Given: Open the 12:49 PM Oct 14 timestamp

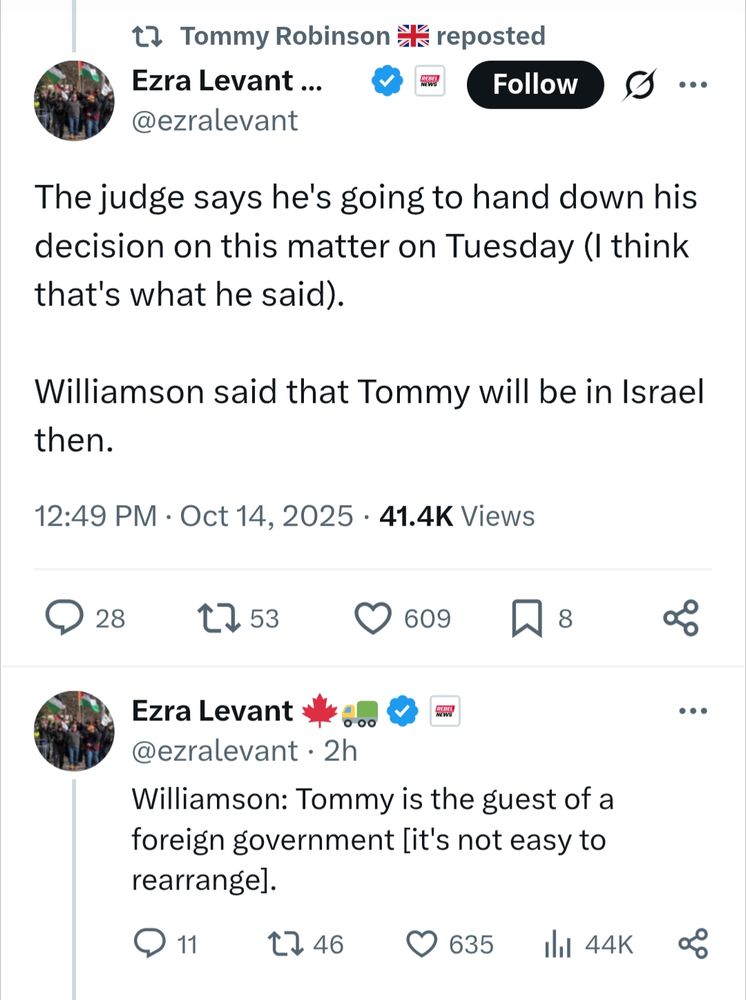Looking at the screenshot, I should click(193, 516).
